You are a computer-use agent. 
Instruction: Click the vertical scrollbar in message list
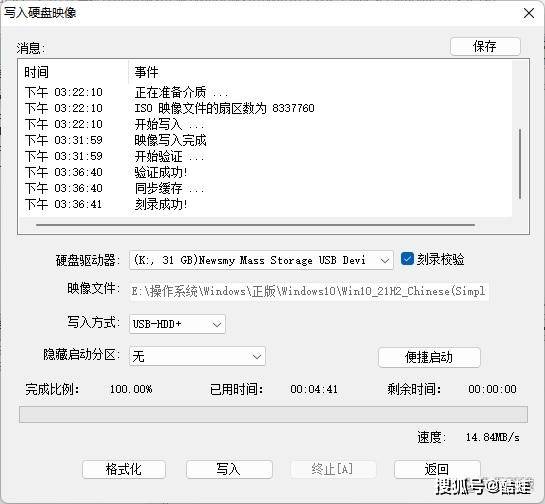pos(520,163)
